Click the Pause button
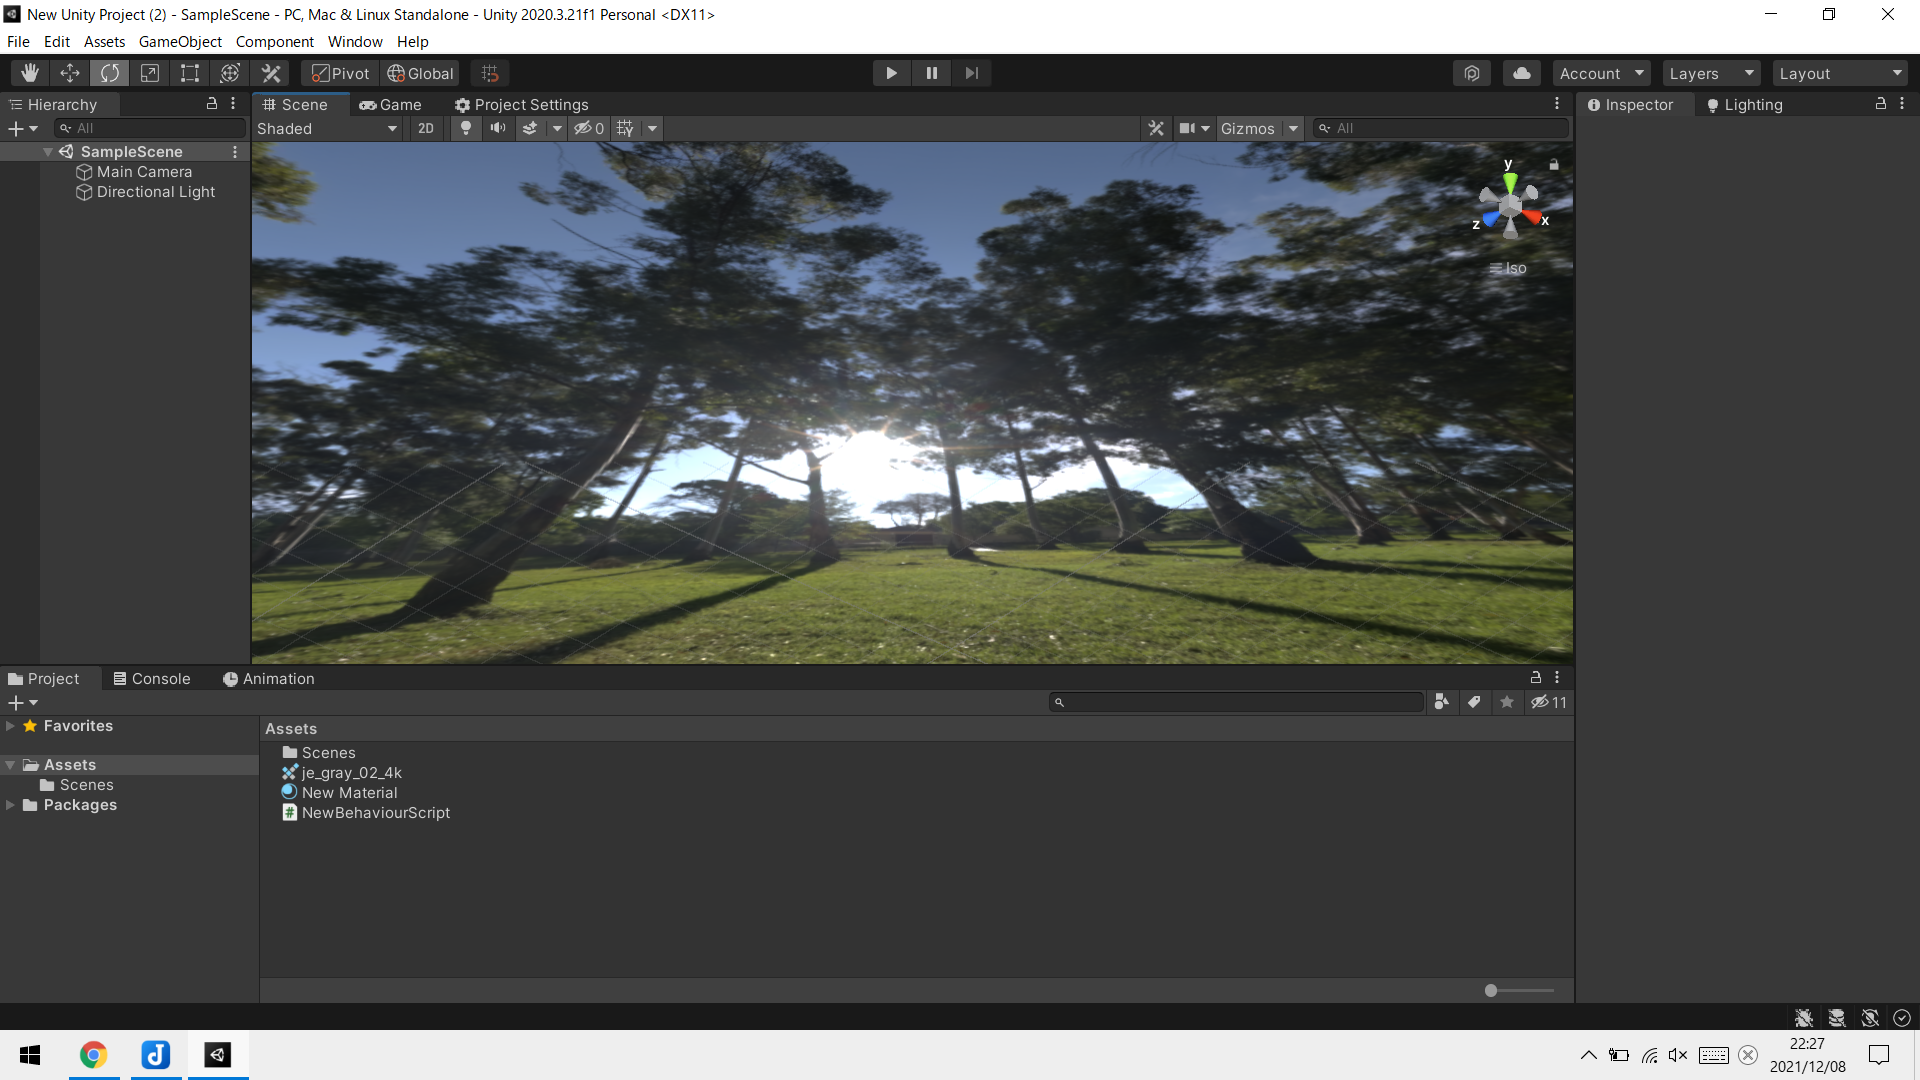Viewport: 1920px width, 1080px height. click(x=931, y=73)
